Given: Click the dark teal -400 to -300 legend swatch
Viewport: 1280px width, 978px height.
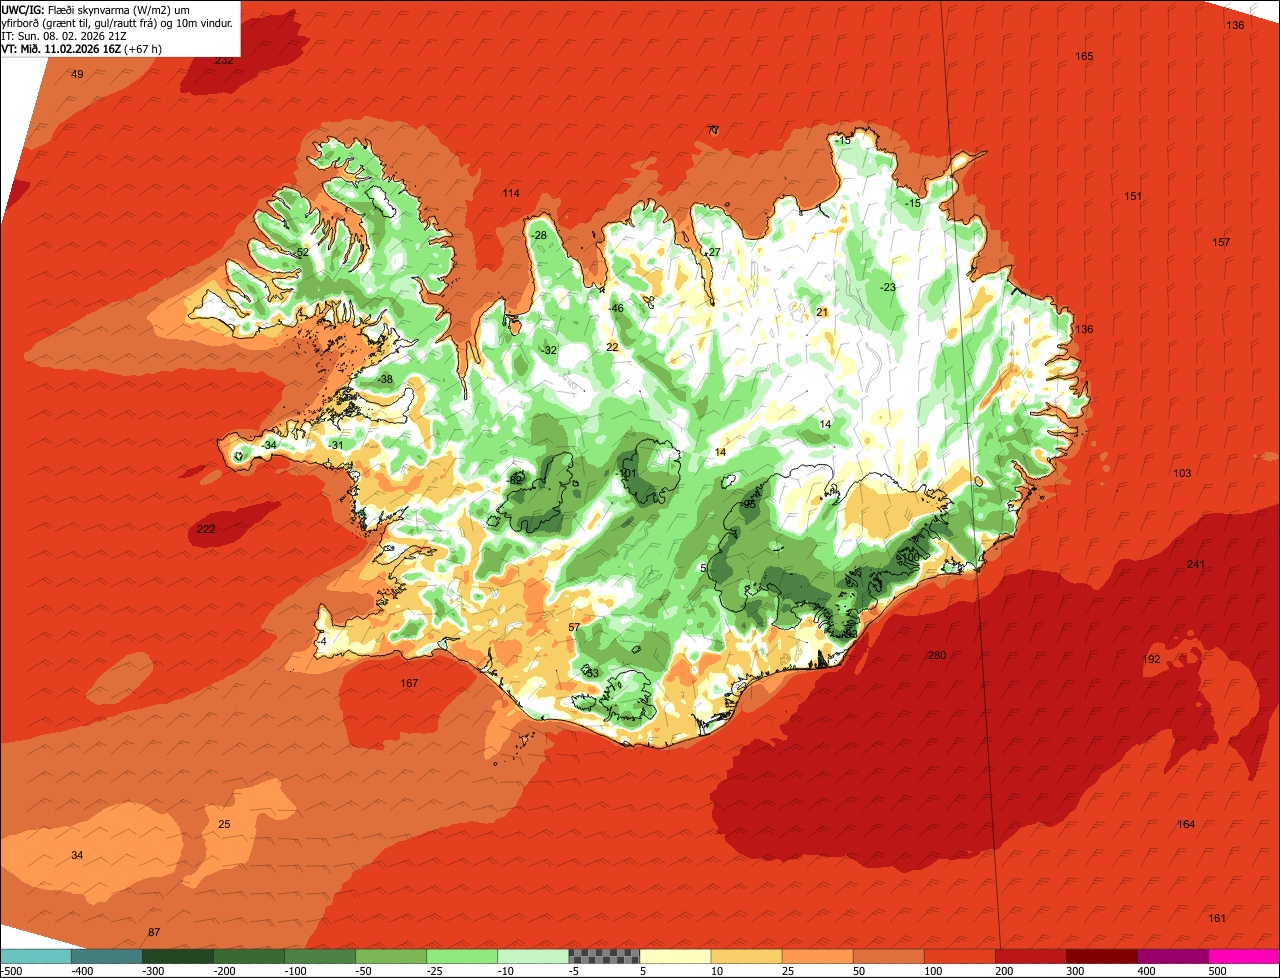Looking at the screenshot, I should coord(107,956).
